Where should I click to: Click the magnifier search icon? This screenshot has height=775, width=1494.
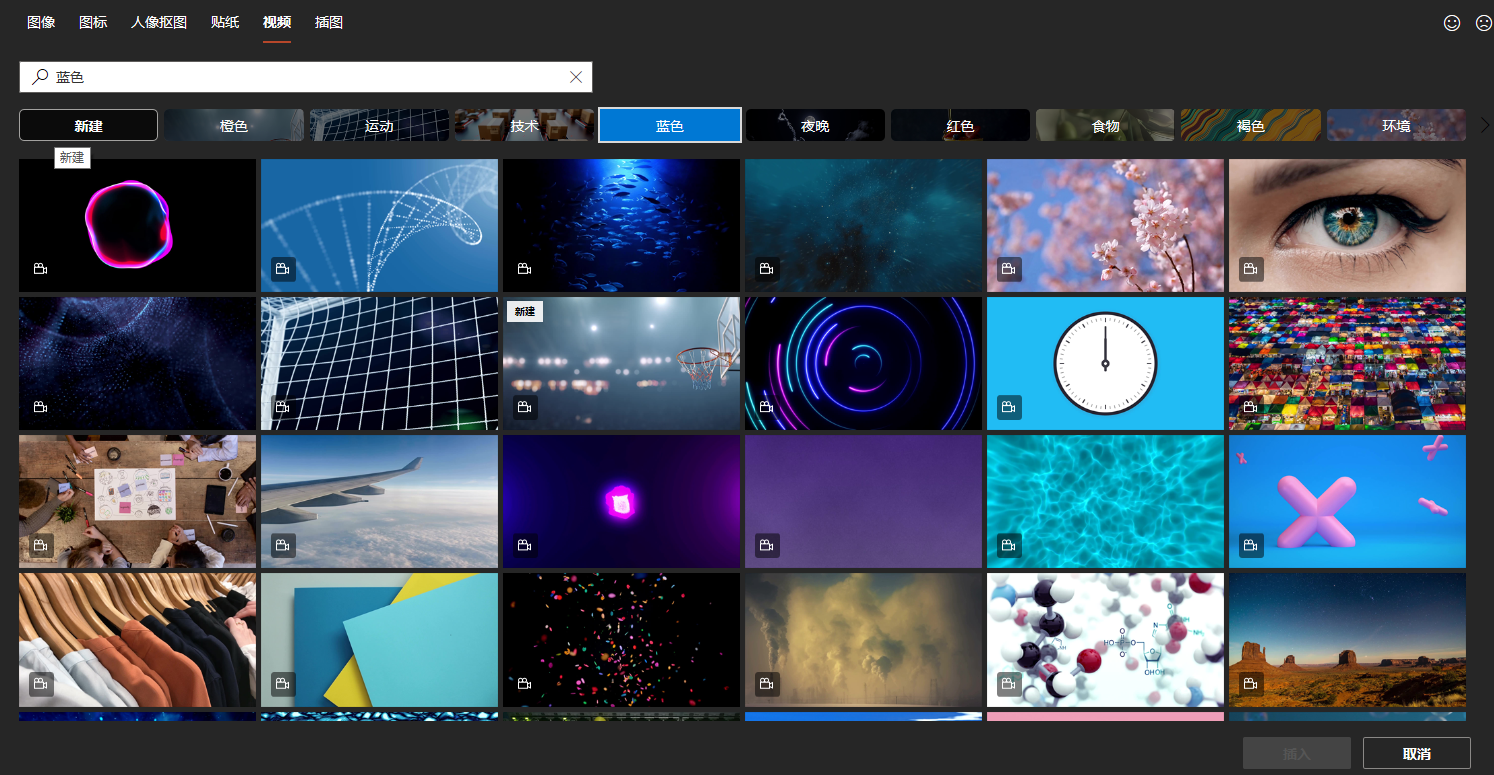coord(40,77)
